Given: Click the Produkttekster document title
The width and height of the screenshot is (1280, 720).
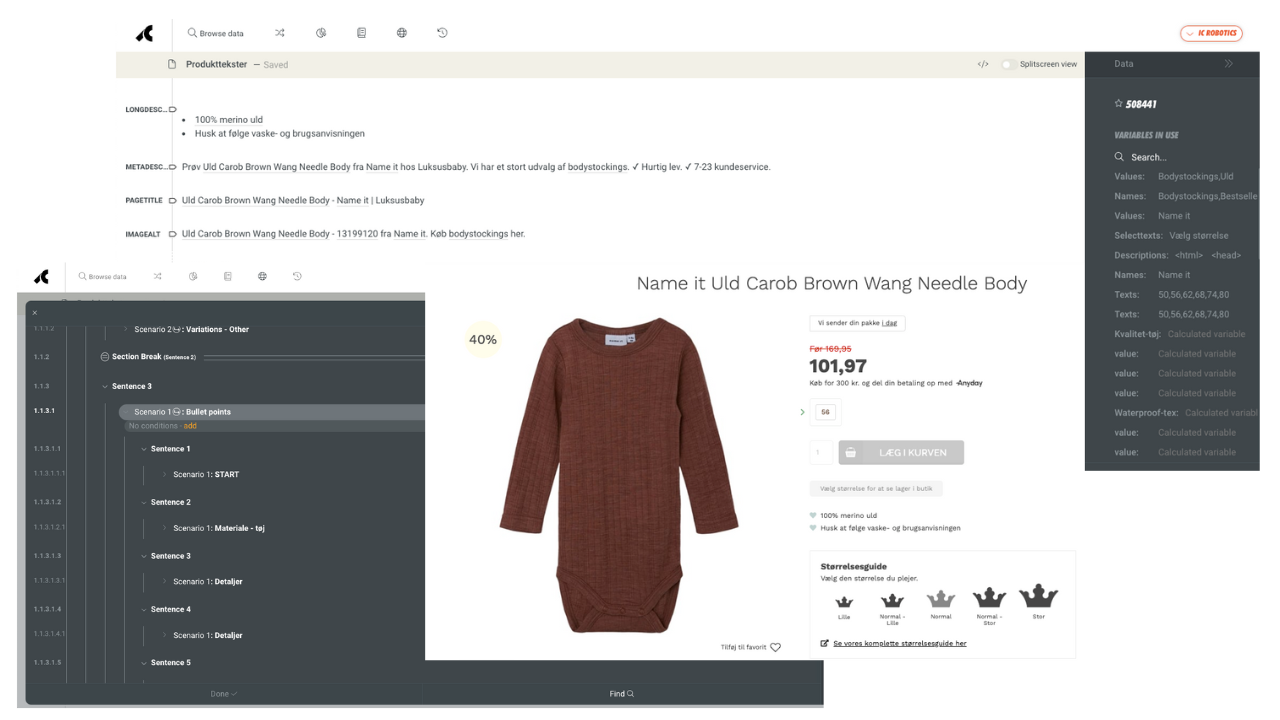Looking at the screenshot, I should coord(216,64).
